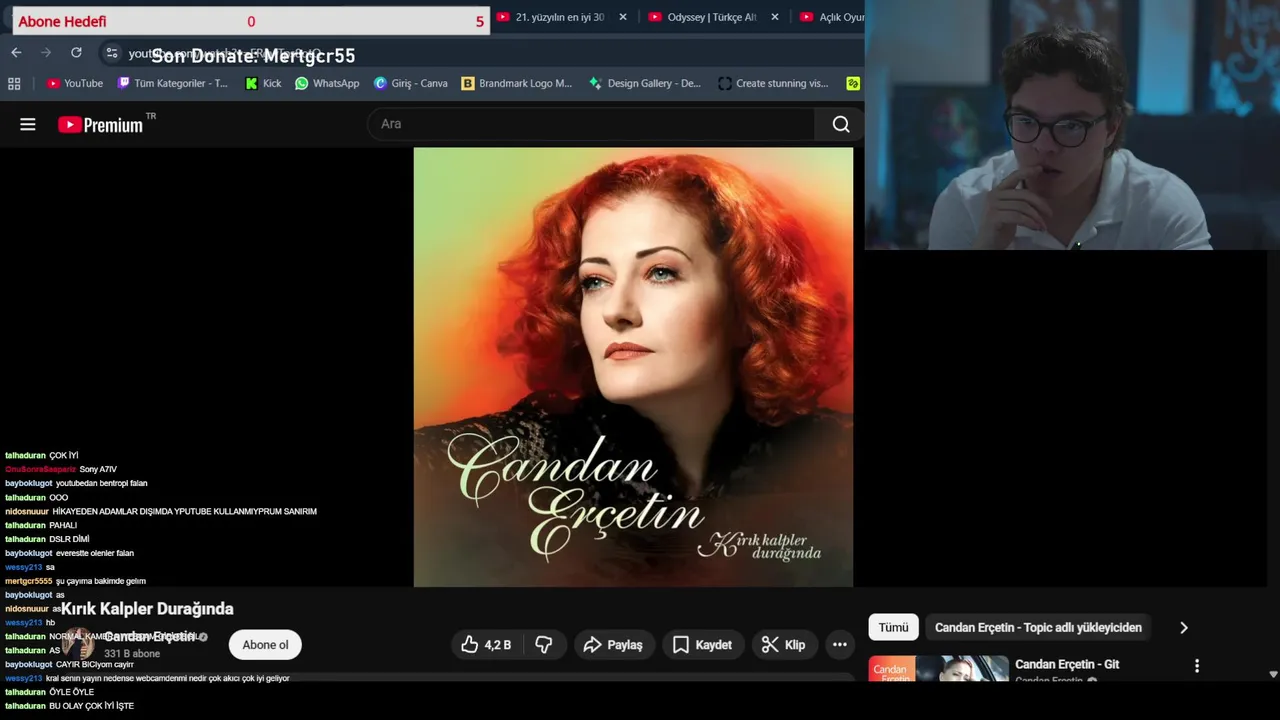This screenshot has width=1280, height=720.
Task: Reload the page
Action: pos(76,52)
